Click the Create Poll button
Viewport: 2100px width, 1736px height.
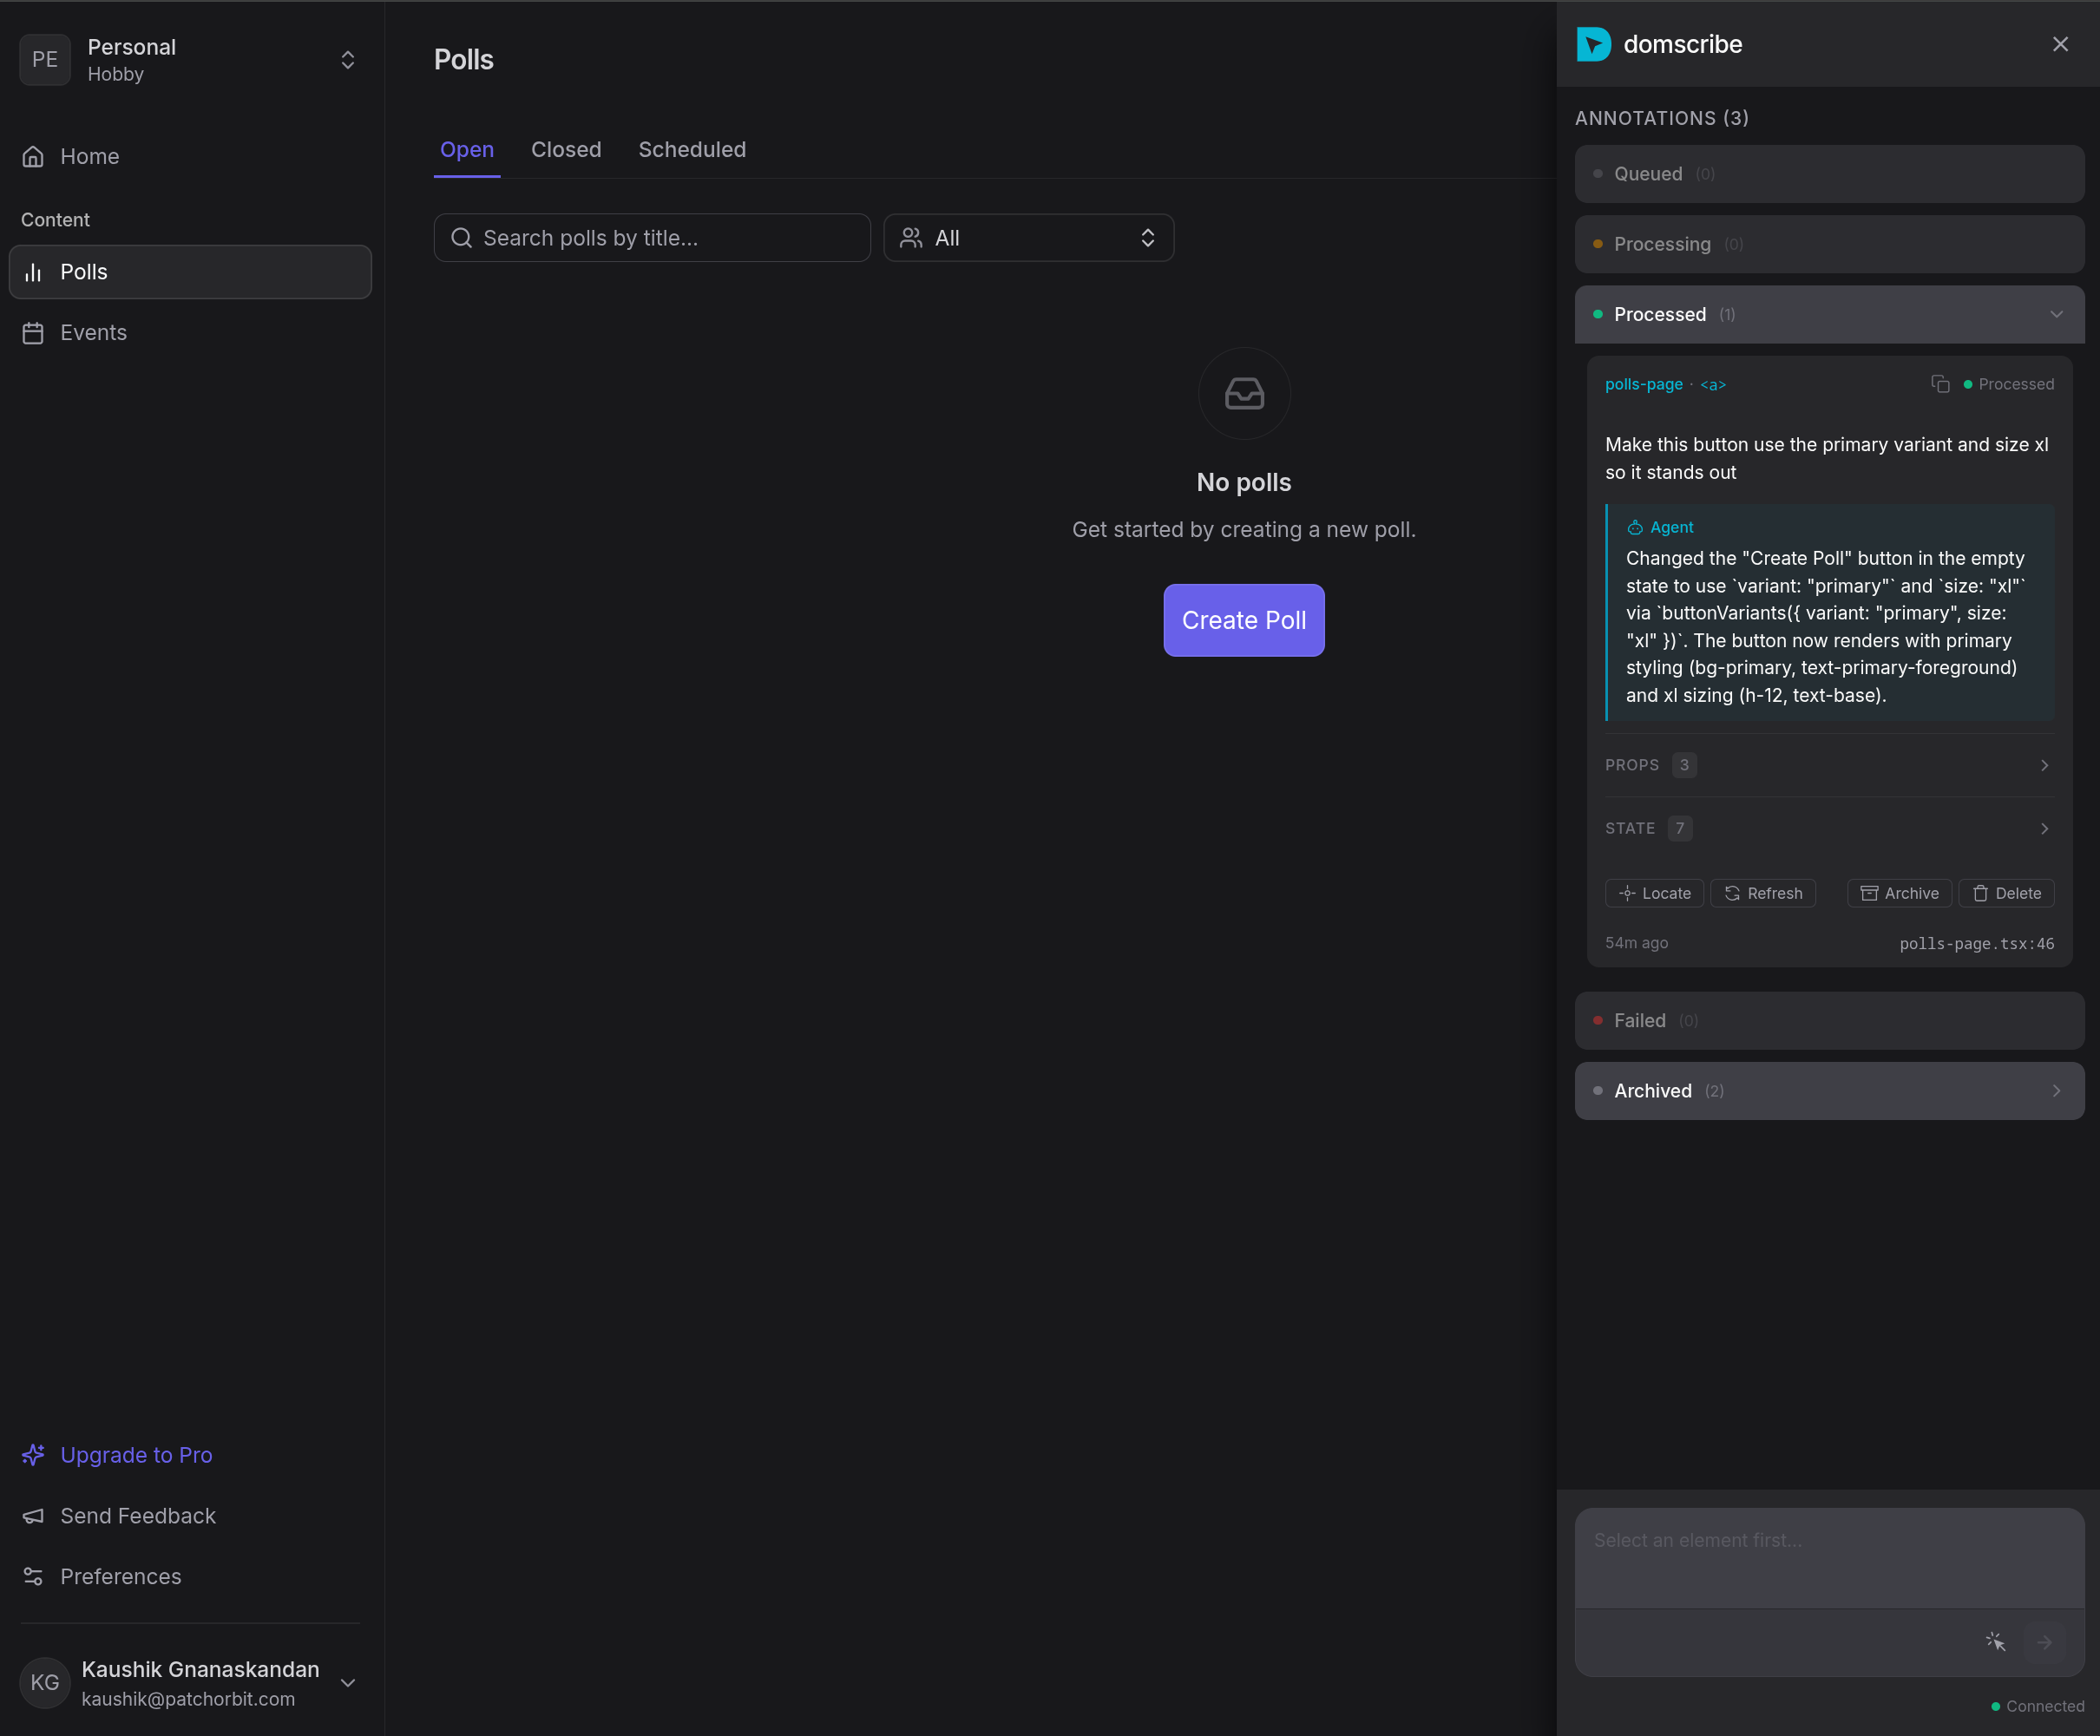coord(1243,620)
